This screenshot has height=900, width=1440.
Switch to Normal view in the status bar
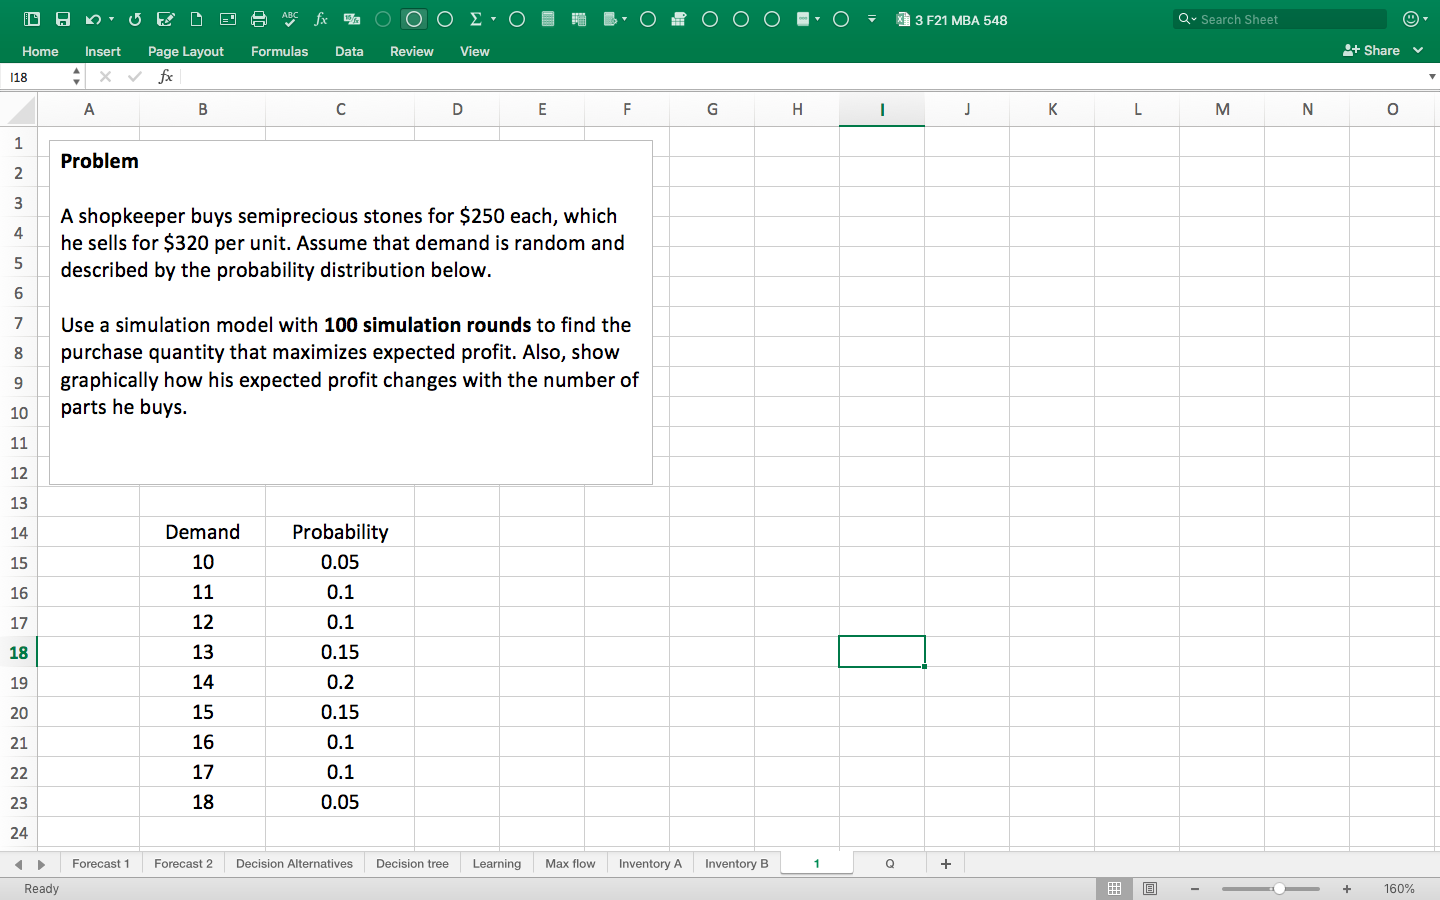point(1114,888)
